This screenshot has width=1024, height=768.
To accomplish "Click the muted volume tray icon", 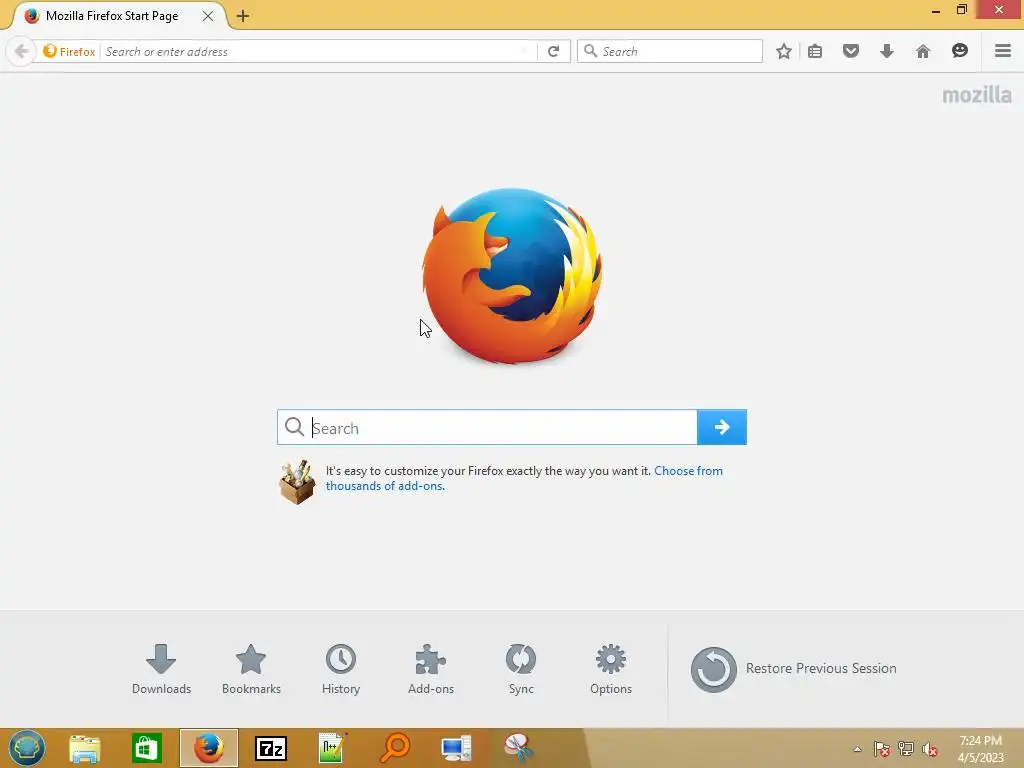I will tap(930, 749).
